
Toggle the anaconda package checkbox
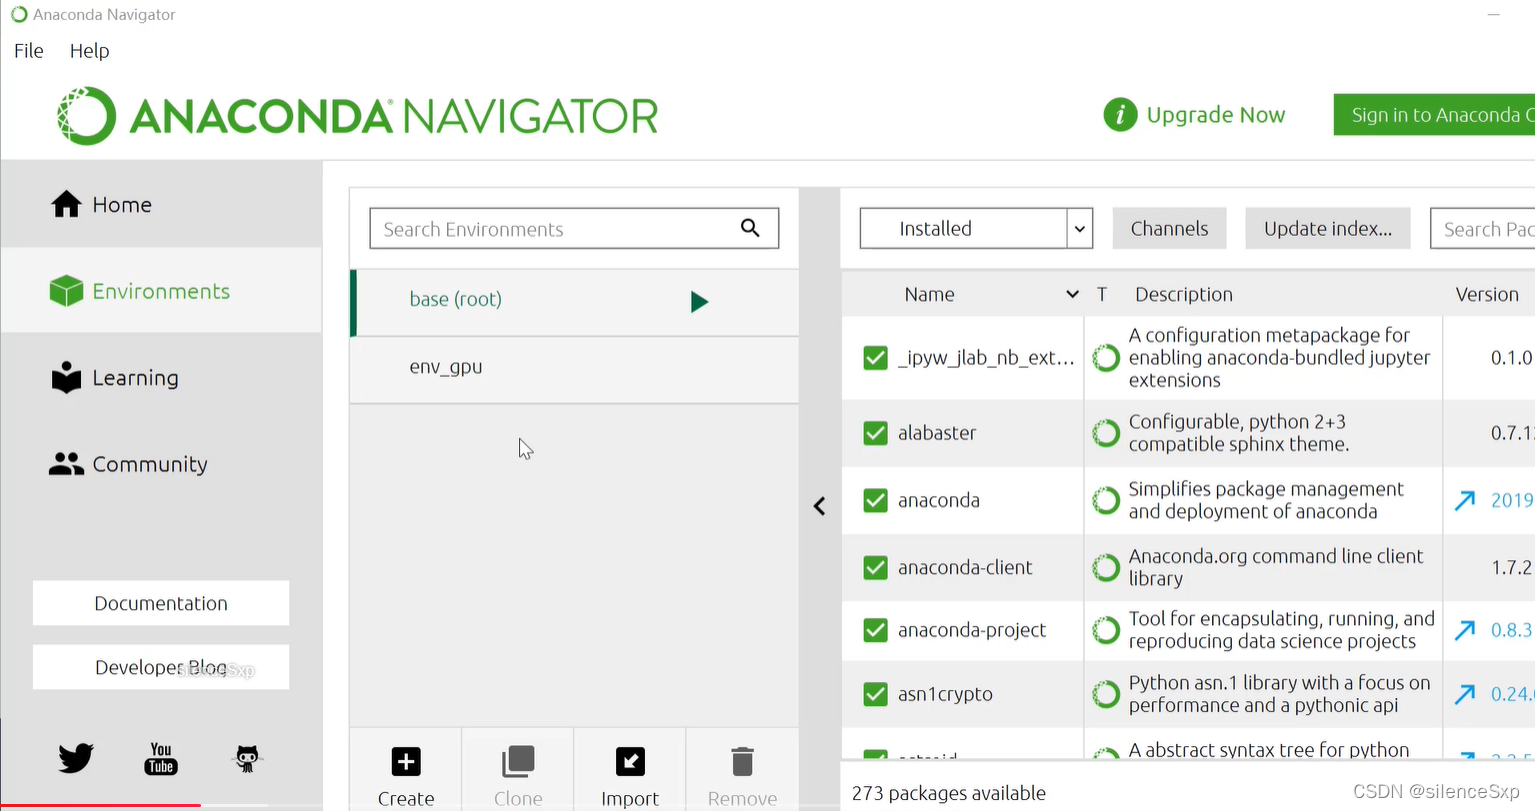[x=875, y=500]
